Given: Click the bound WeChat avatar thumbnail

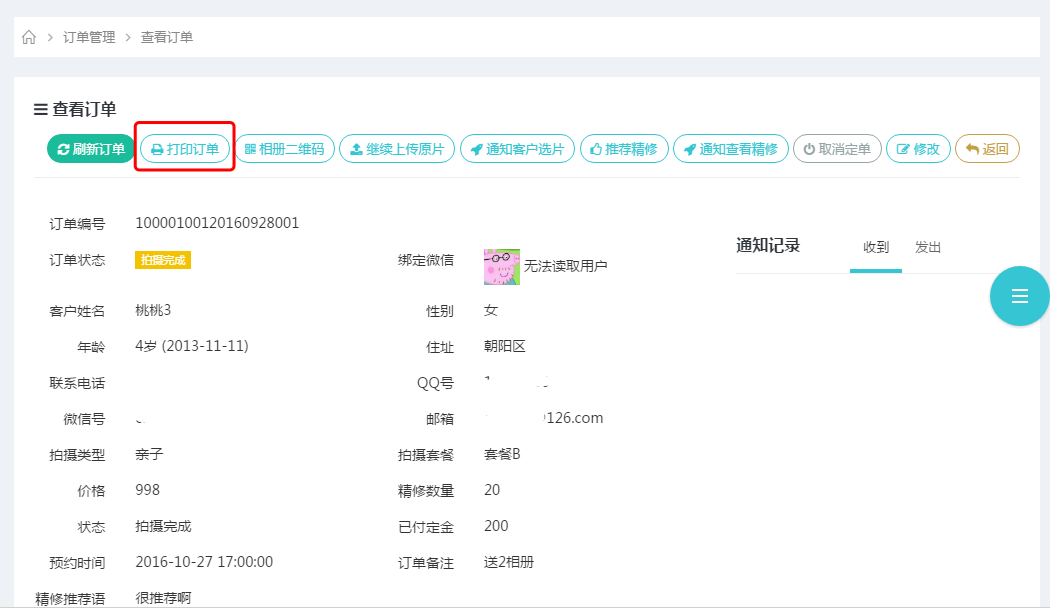Looking at the screenshot, I should pos(501,267).
